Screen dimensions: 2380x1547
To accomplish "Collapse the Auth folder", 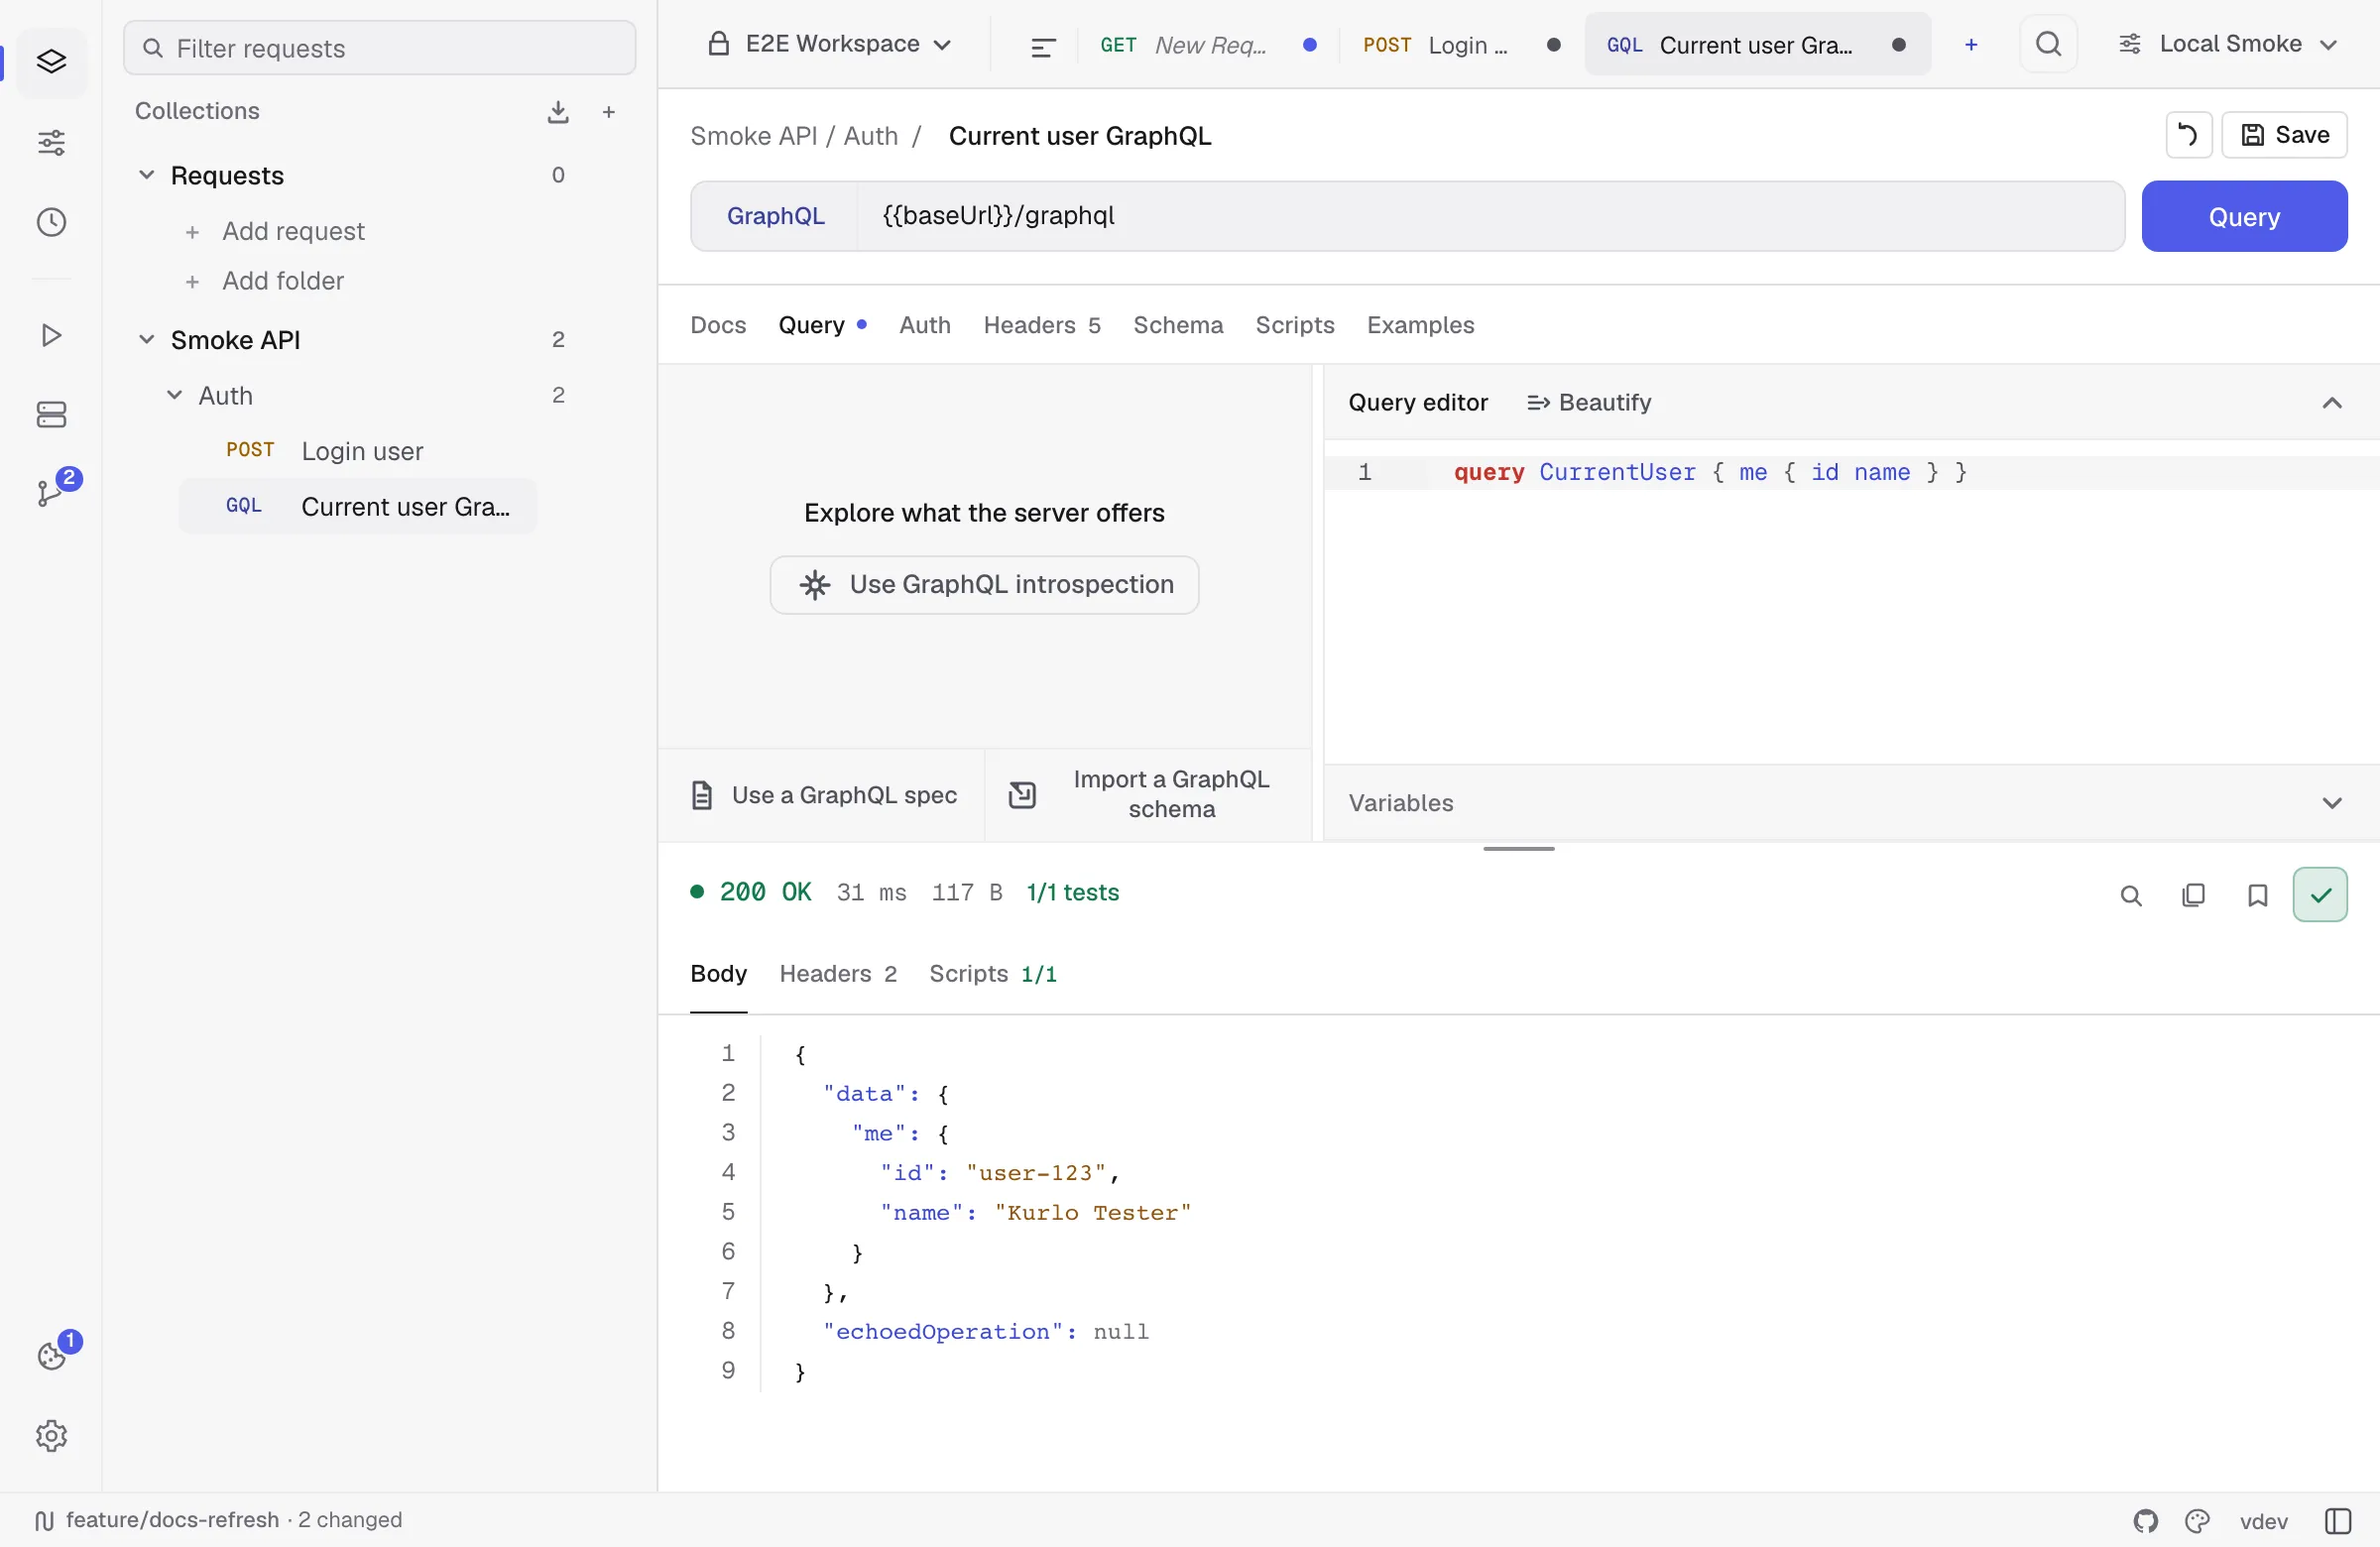I will pyautogui.click(x=175, y=396).
